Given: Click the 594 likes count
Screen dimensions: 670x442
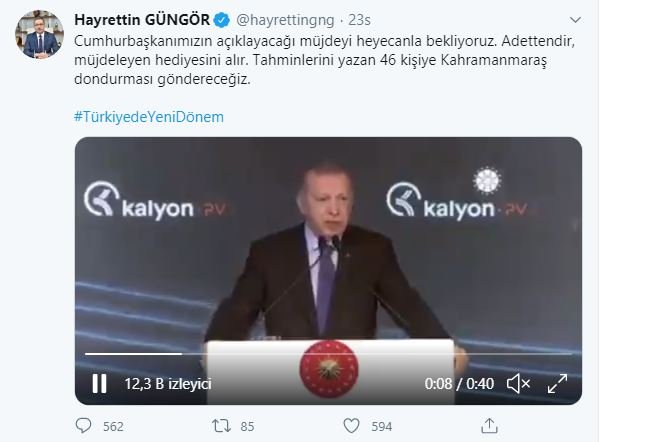Looking at the screenshot, I should [x=382, y=426].
